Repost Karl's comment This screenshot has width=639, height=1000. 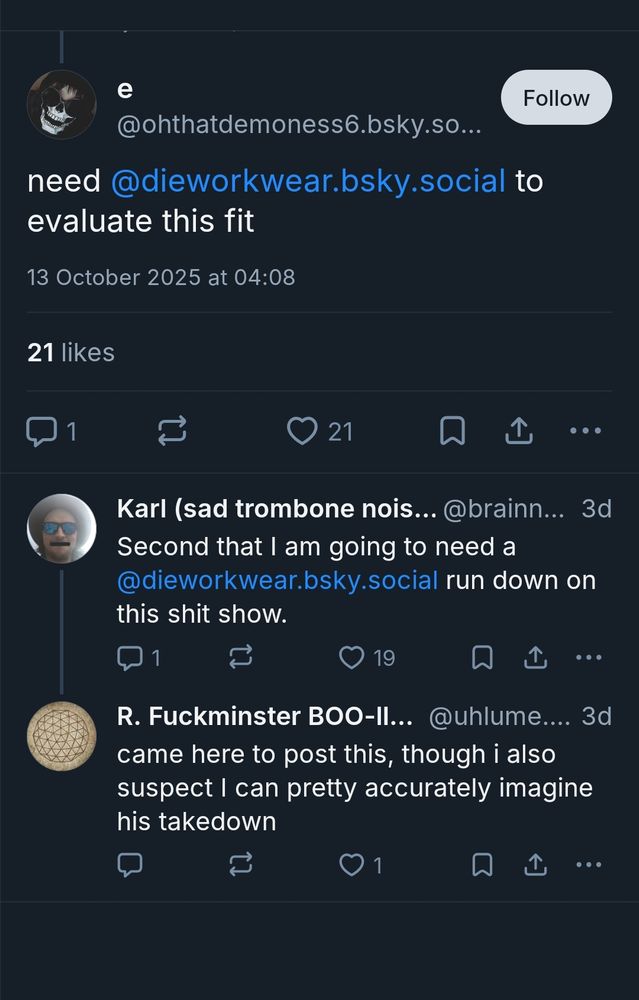click(x=241, y=657)
